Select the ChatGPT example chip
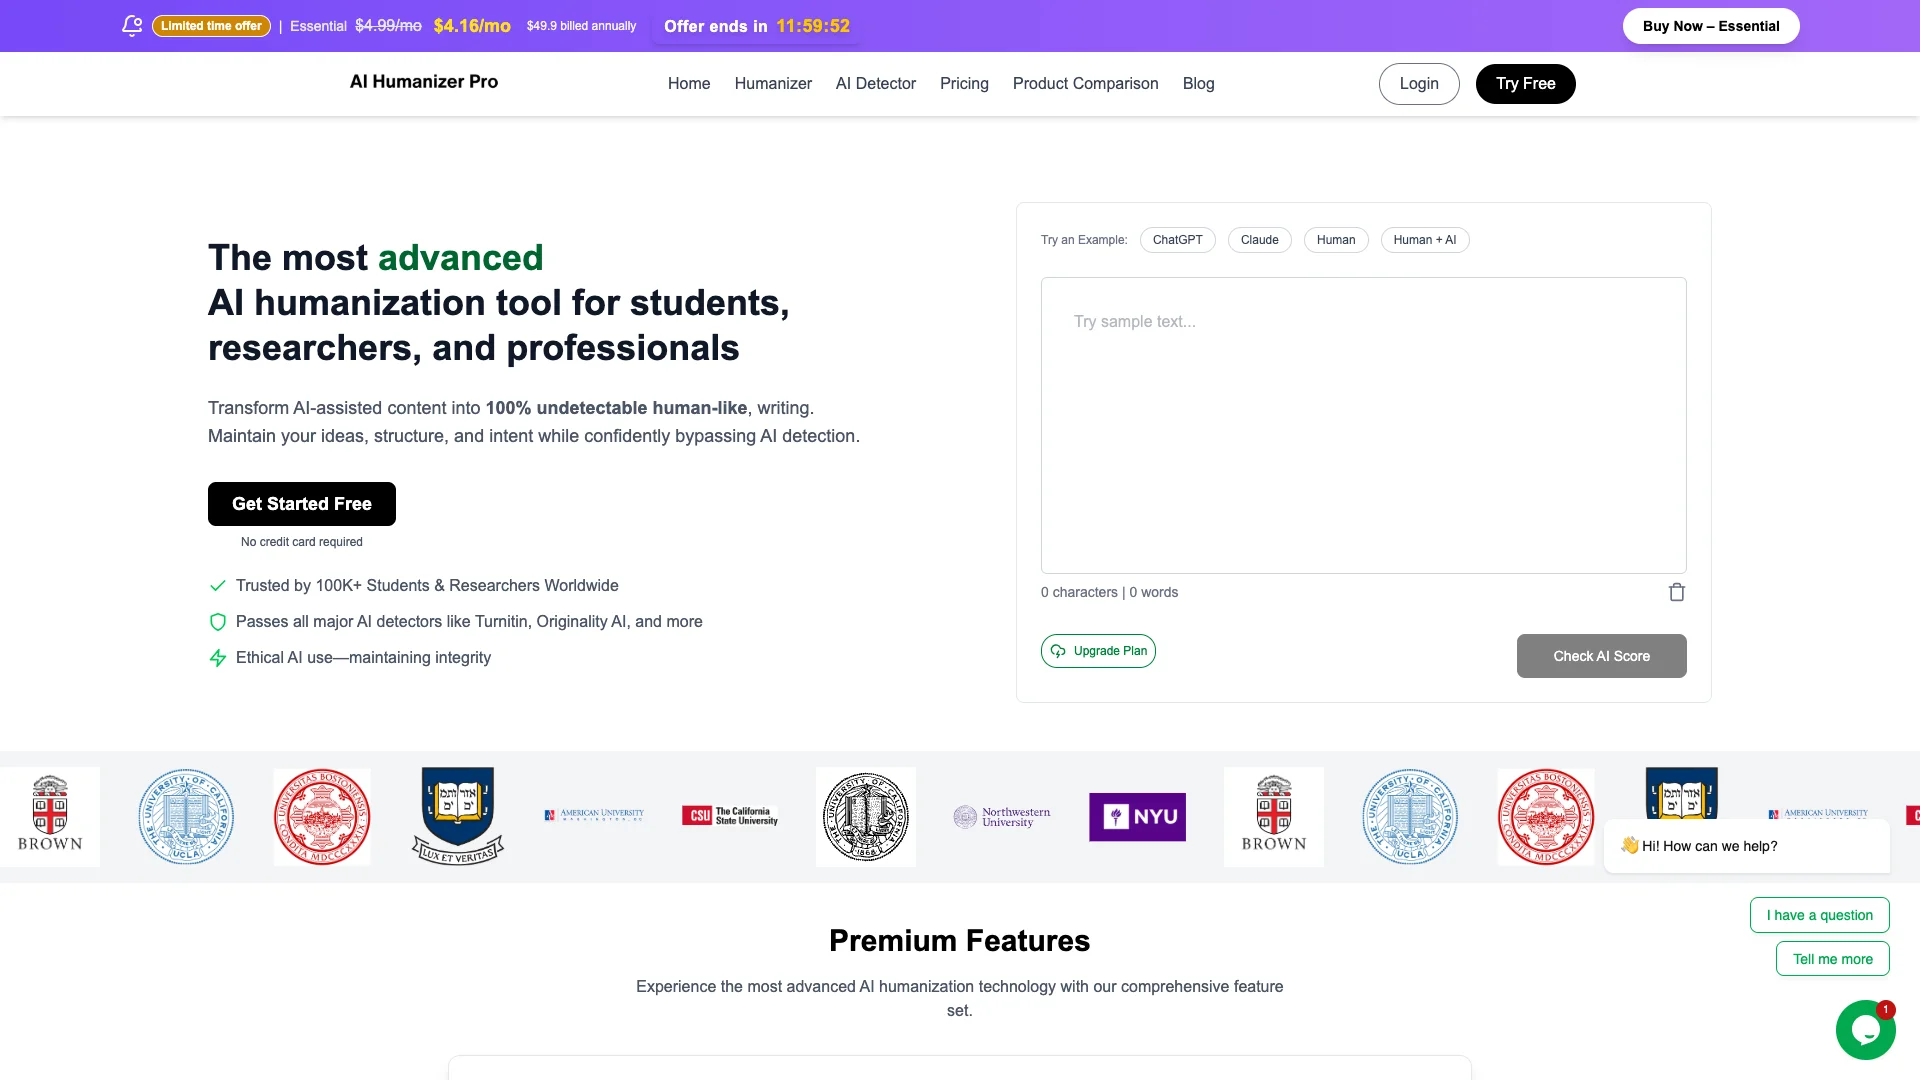This screenshot has width=1920, height=1080. click(x=1177, y=240)
